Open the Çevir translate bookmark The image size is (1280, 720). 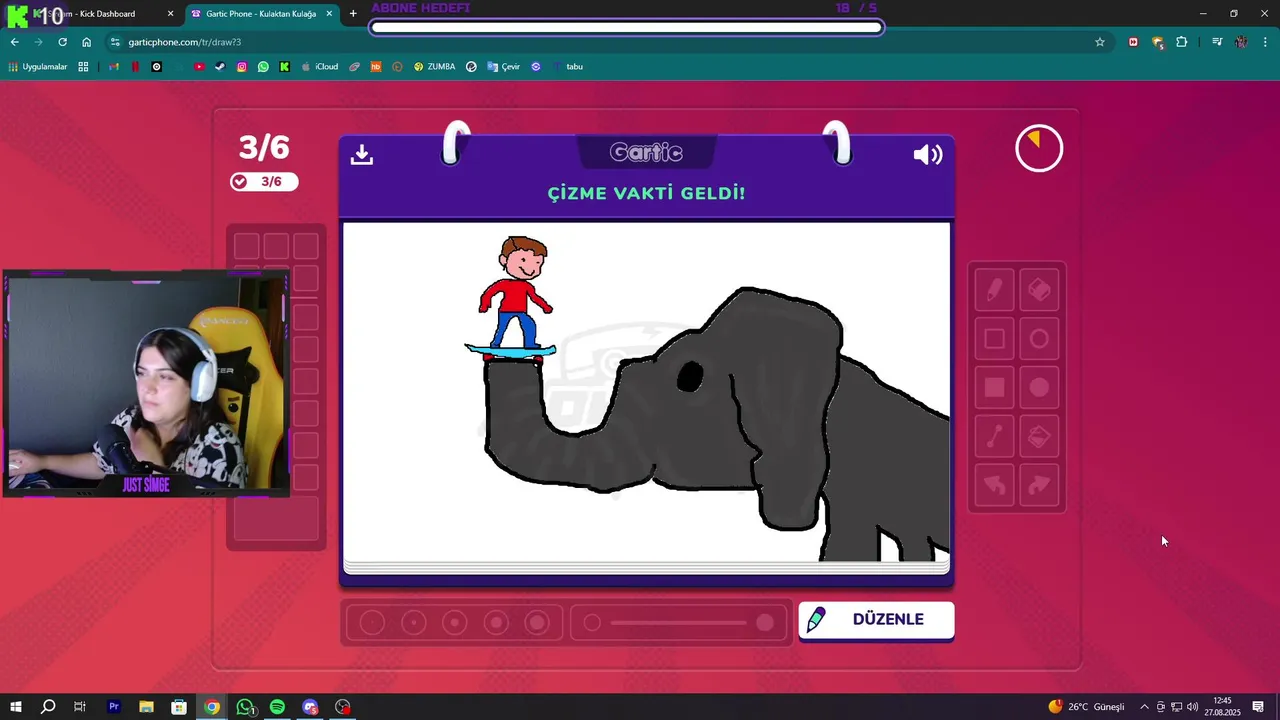click(503, 67)
